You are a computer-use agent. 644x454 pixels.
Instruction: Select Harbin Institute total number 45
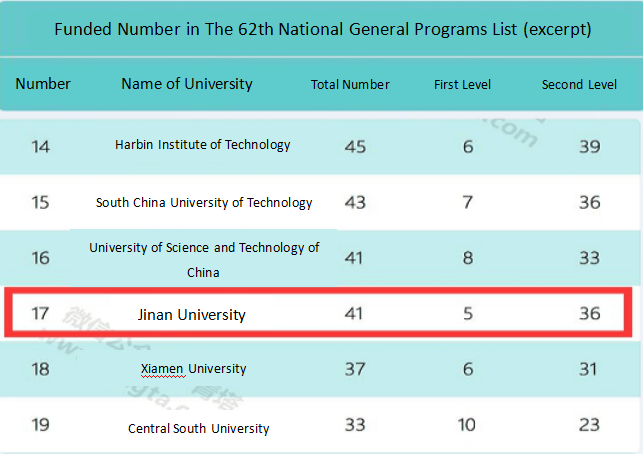355,147
